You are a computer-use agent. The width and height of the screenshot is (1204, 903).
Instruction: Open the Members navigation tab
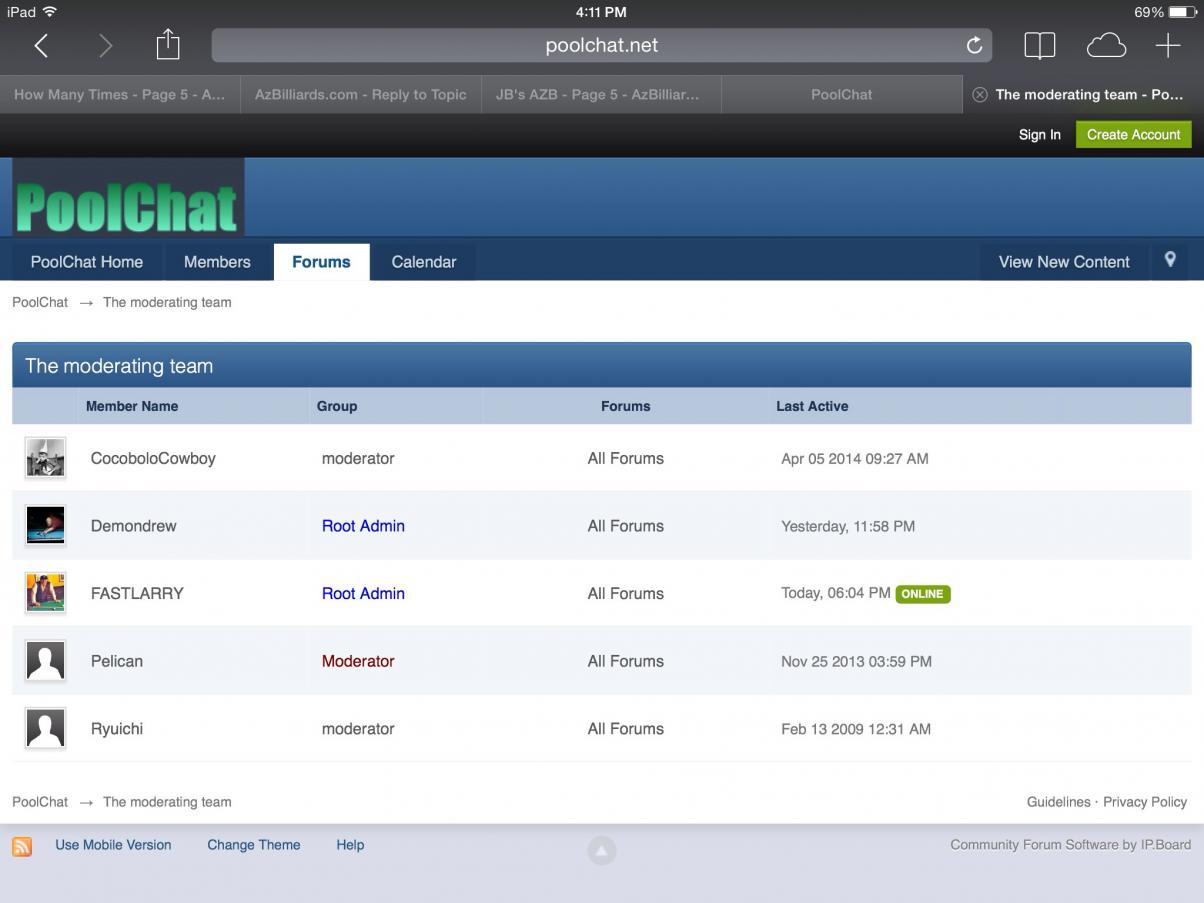point(217,262)
